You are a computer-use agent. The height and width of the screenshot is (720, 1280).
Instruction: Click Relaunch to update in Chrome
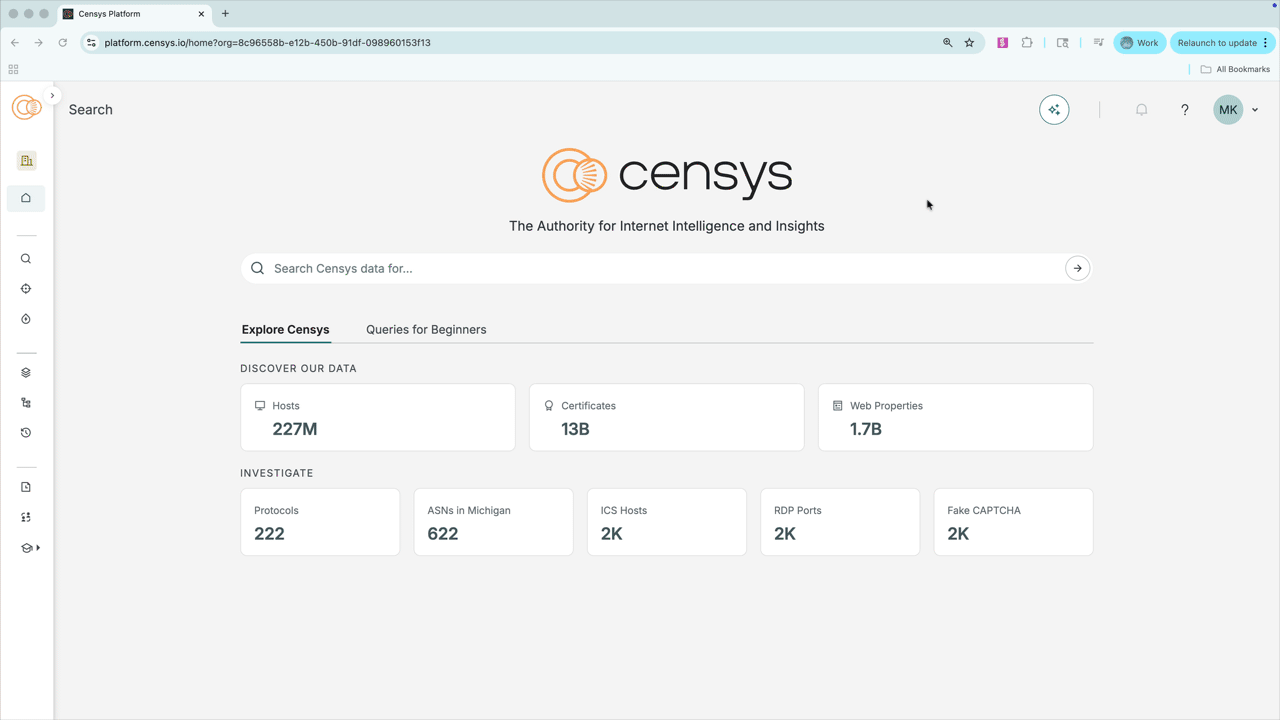[1223, 43]
